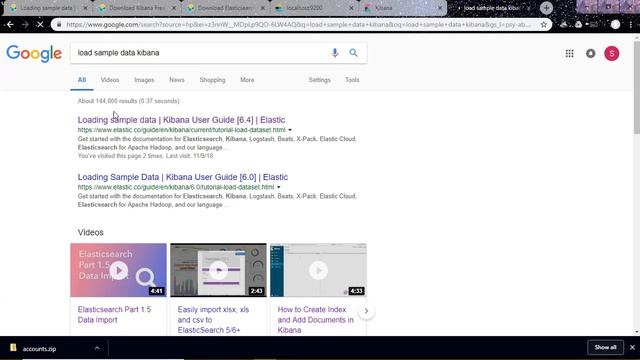
Task: Open the Google apps grid
Action: click(569, 53)
